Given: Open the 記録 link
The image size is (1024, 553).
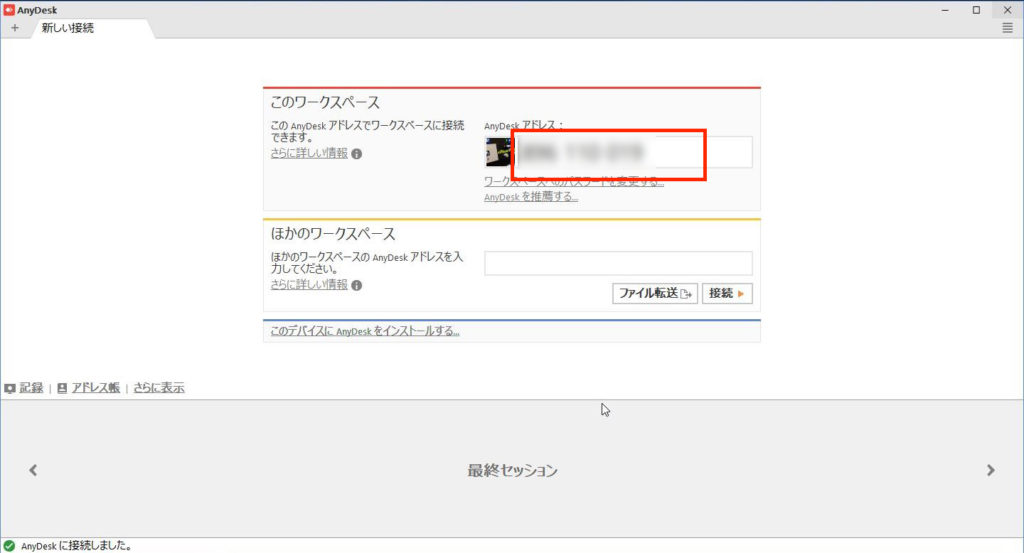Looking at the screenshot, I should point(31,388).
